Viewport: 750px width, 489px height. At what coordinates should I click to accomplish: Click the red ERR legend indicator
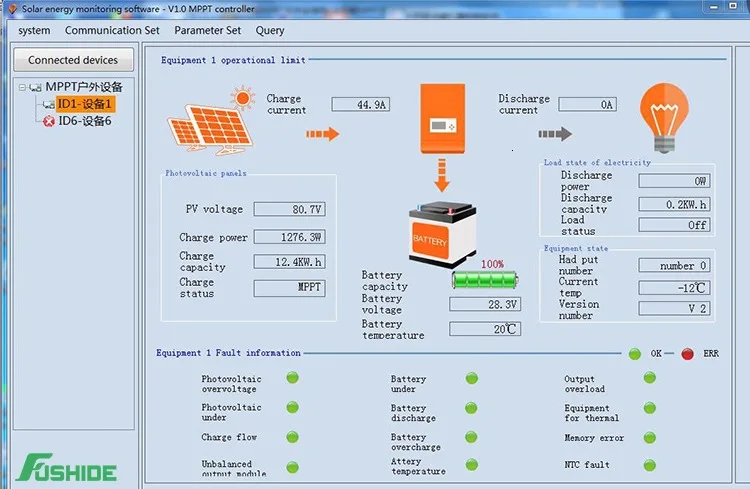687,354
